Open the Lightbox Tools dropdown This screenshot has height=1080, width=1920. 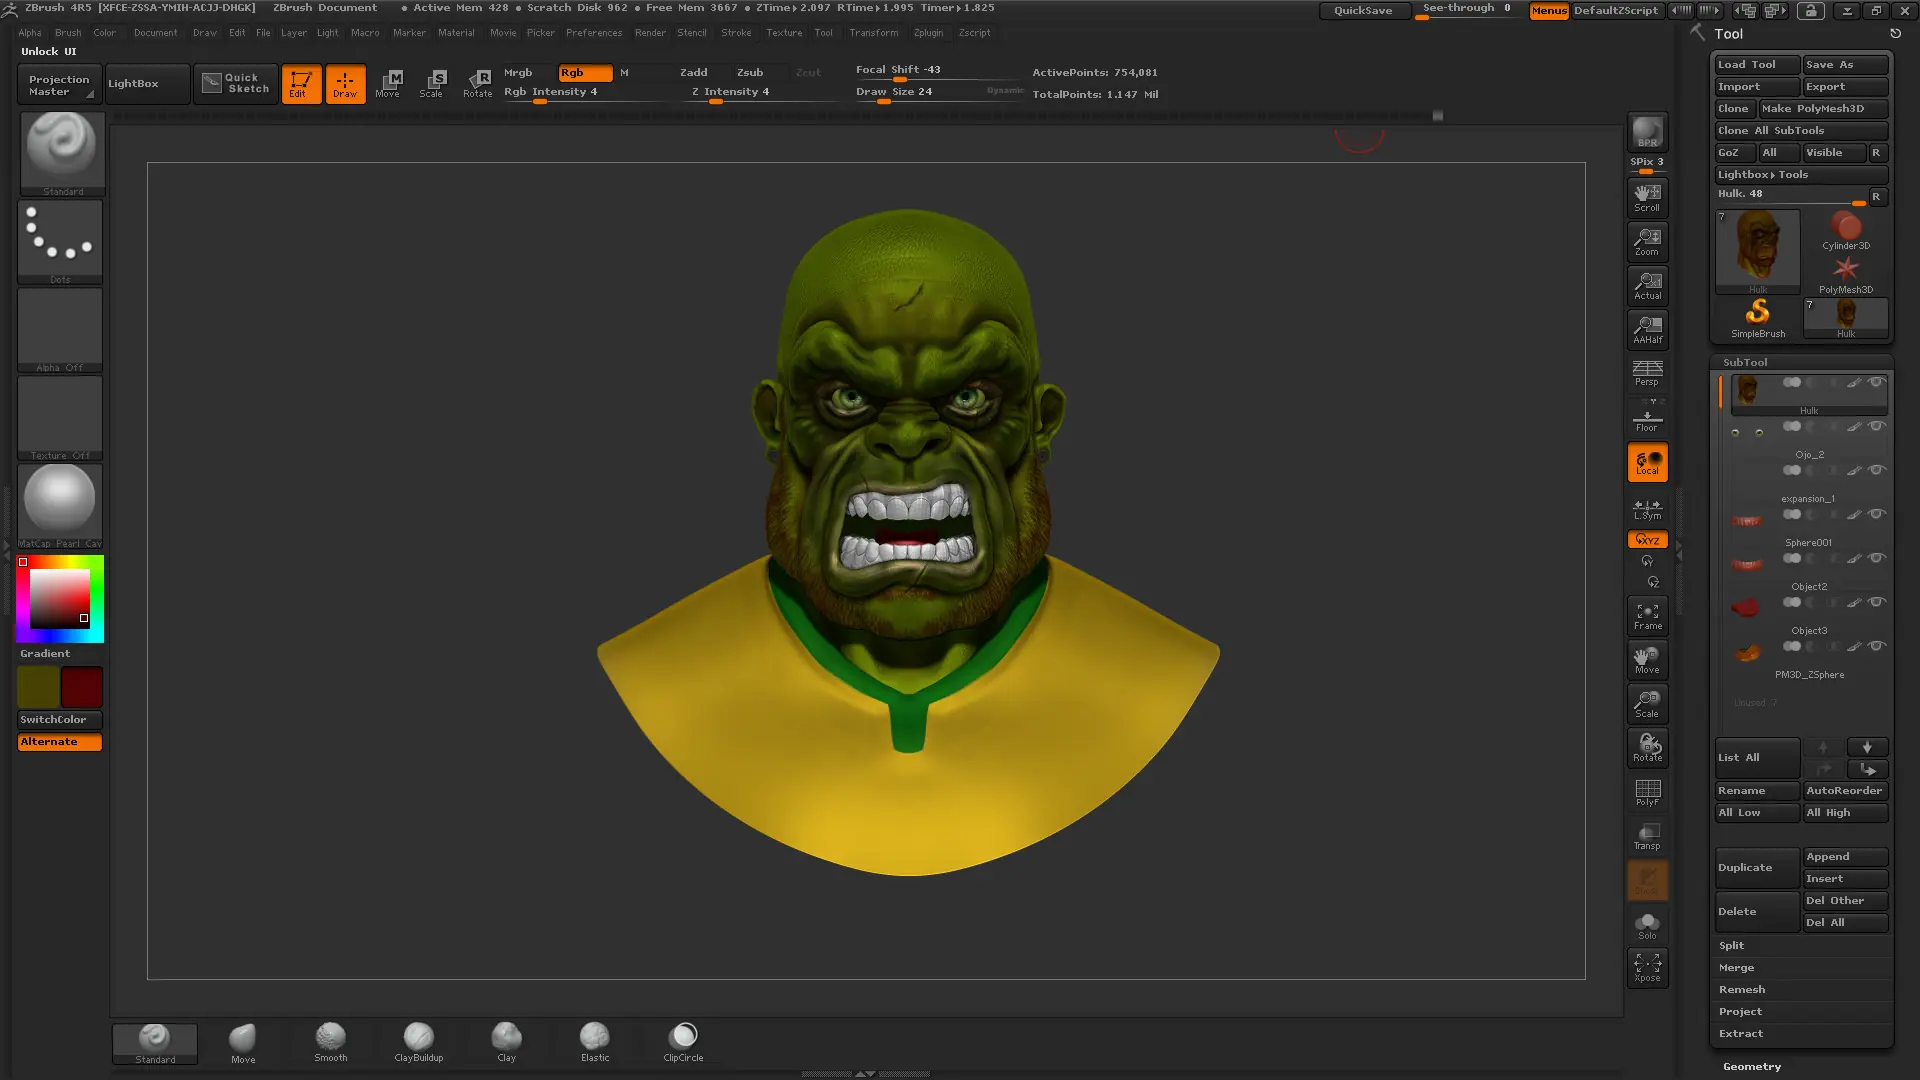[x=1802, y=174]
